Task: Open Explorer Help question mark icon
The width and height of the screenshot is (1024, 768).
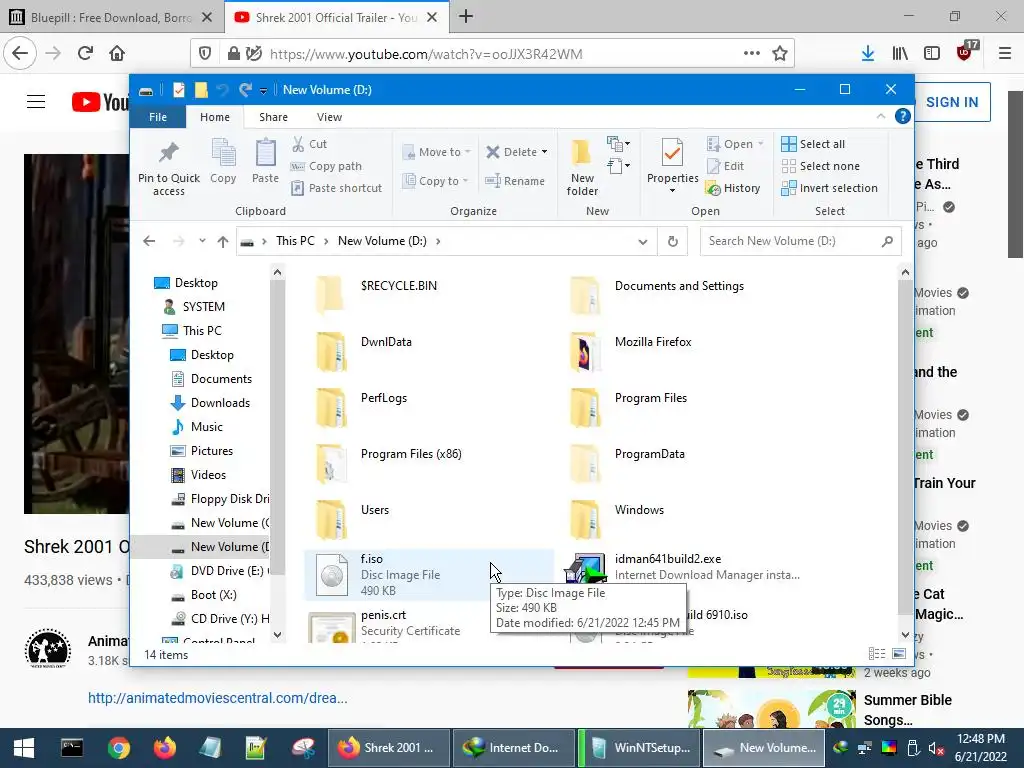Action: point(903,116)
